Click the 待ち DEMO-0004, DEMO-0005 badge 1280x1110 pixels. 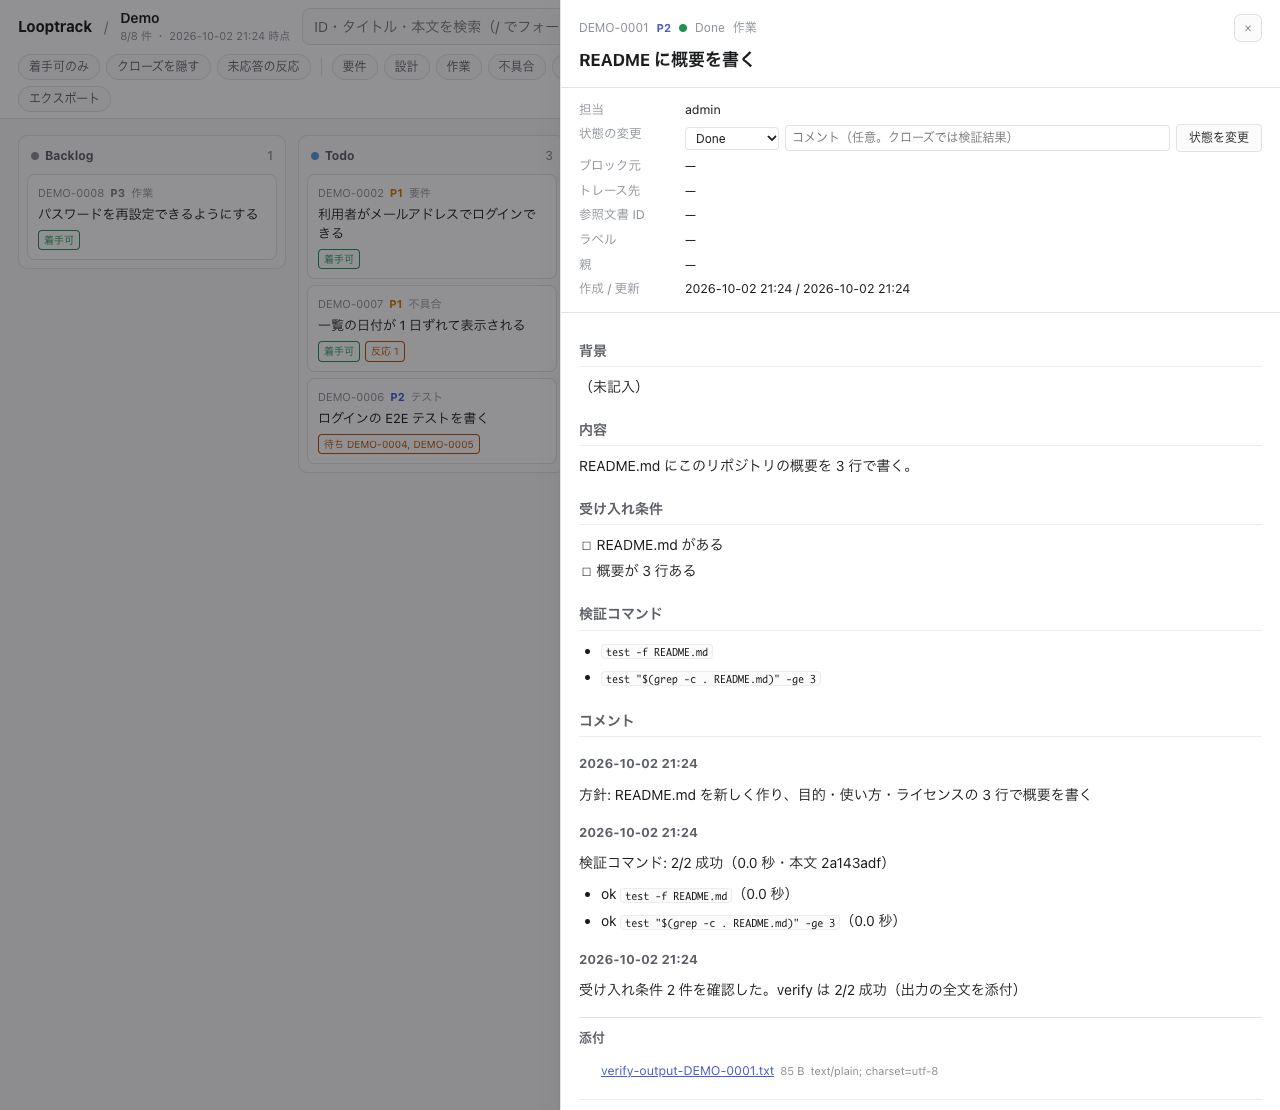pos(399,444)
